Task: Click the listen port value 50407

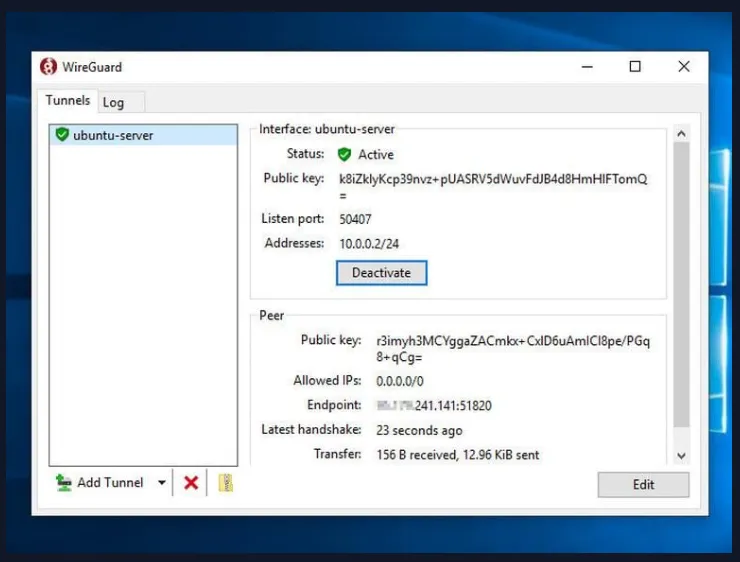Action: click(x=355, y=219)
